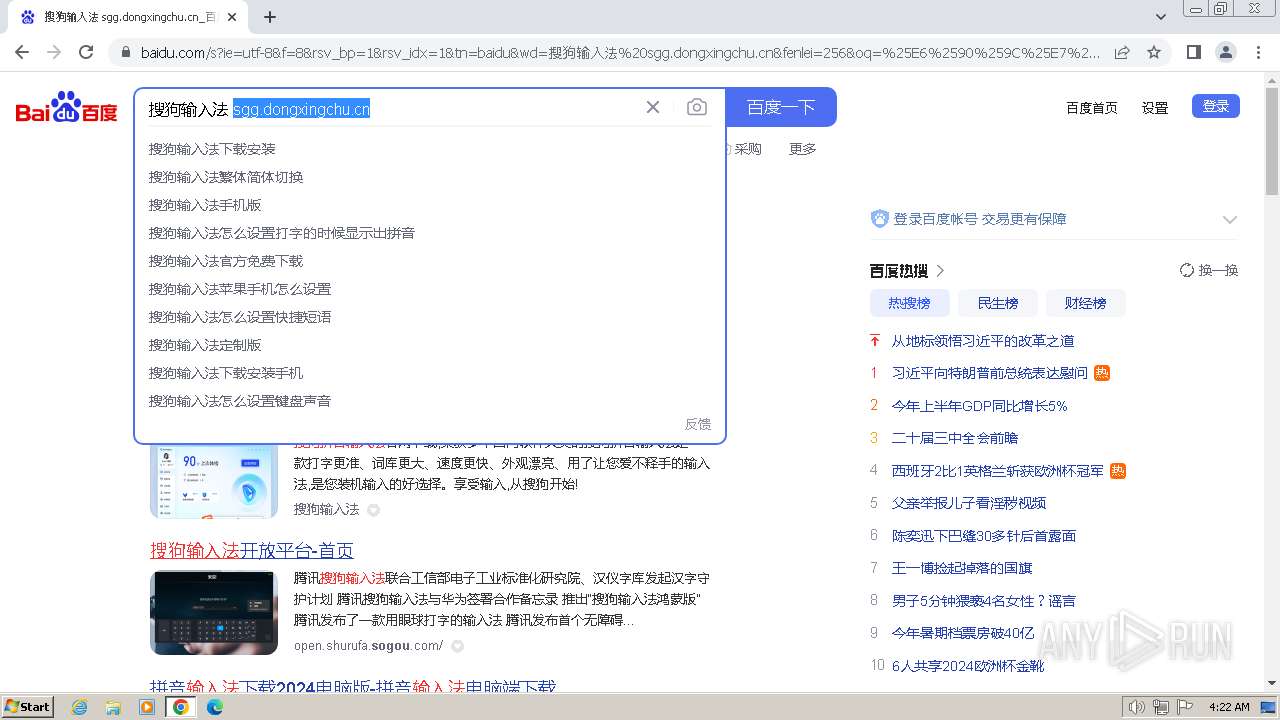Expand dropdown next to 搜狗输入法 source
This screenshot has height=720, width=1280.
[373, 510]
